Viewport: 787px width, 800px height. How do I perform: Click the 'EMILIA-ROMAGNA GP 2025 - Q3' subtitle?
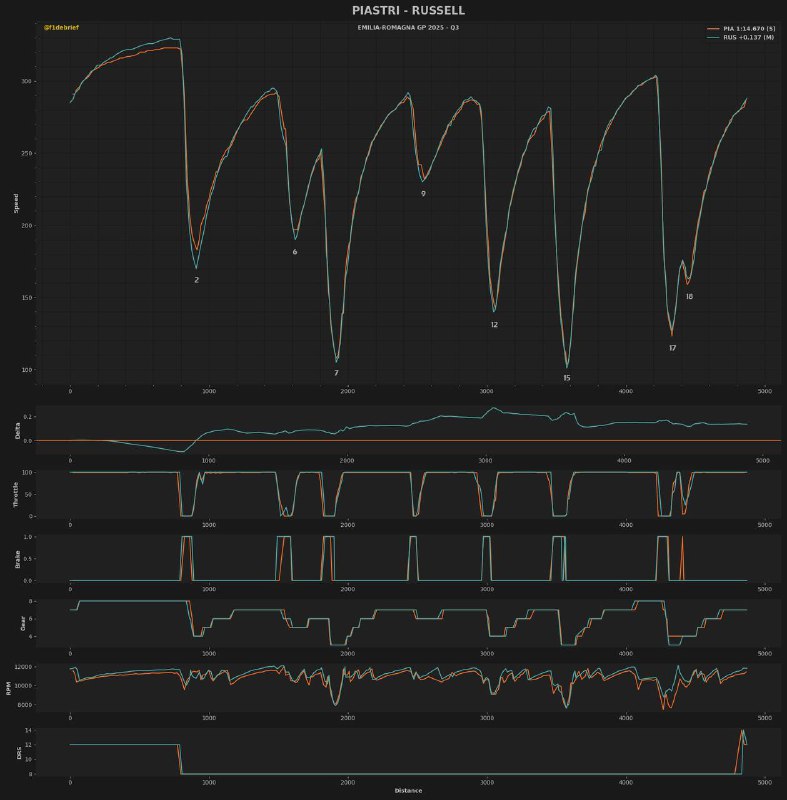(x=408, y=28)
